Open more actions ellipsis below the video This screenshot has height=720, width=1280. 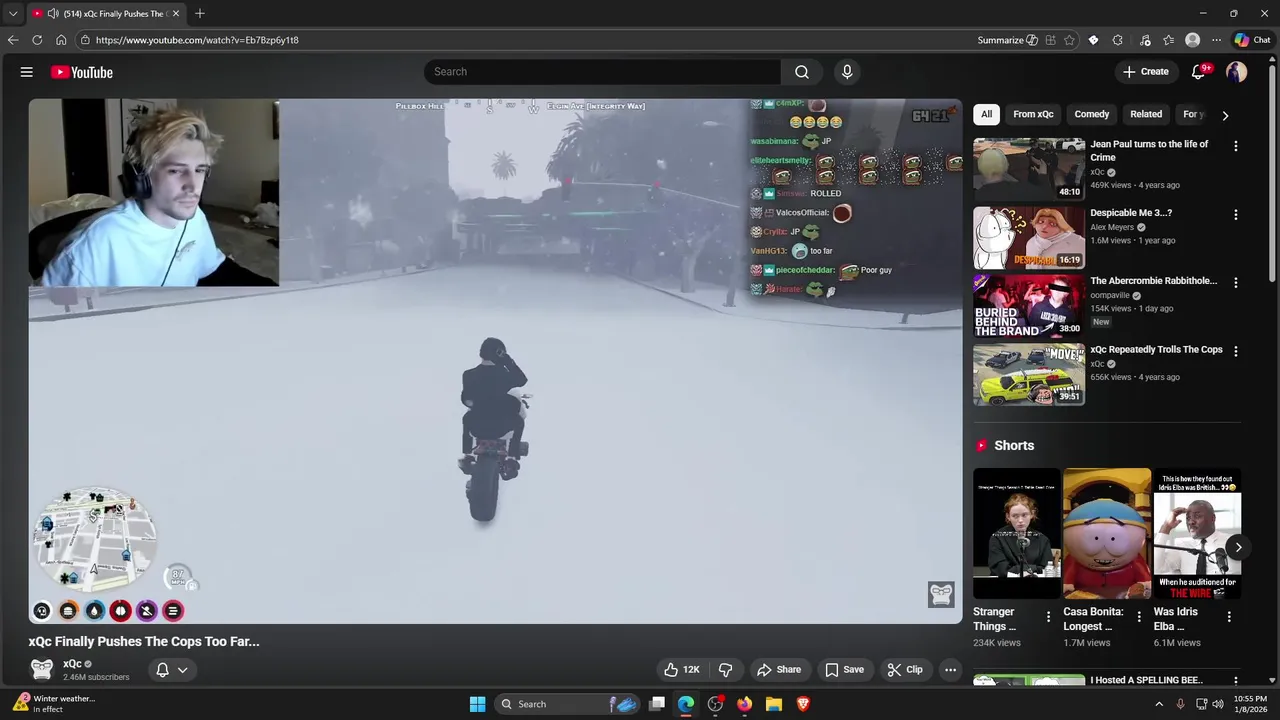[951, 670]
